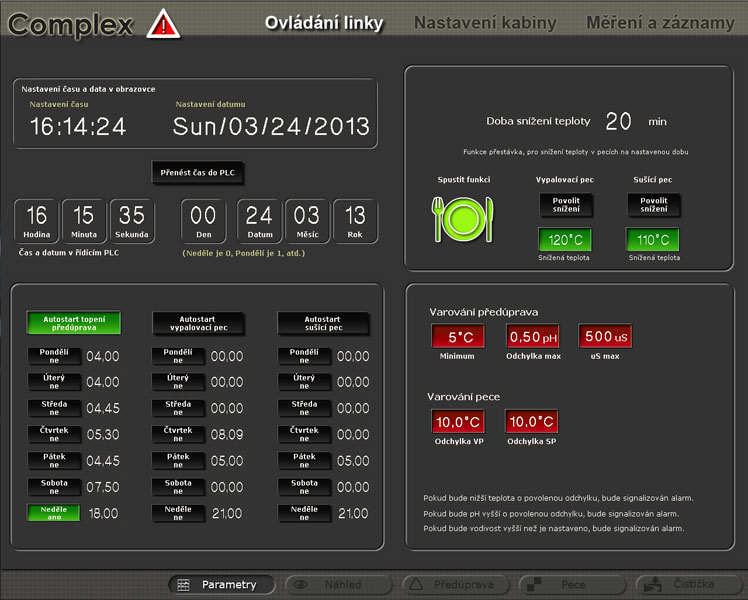Toggle Autostart vypalovací pec button
This screenshot has height=600, width=748.
(198, 322)
